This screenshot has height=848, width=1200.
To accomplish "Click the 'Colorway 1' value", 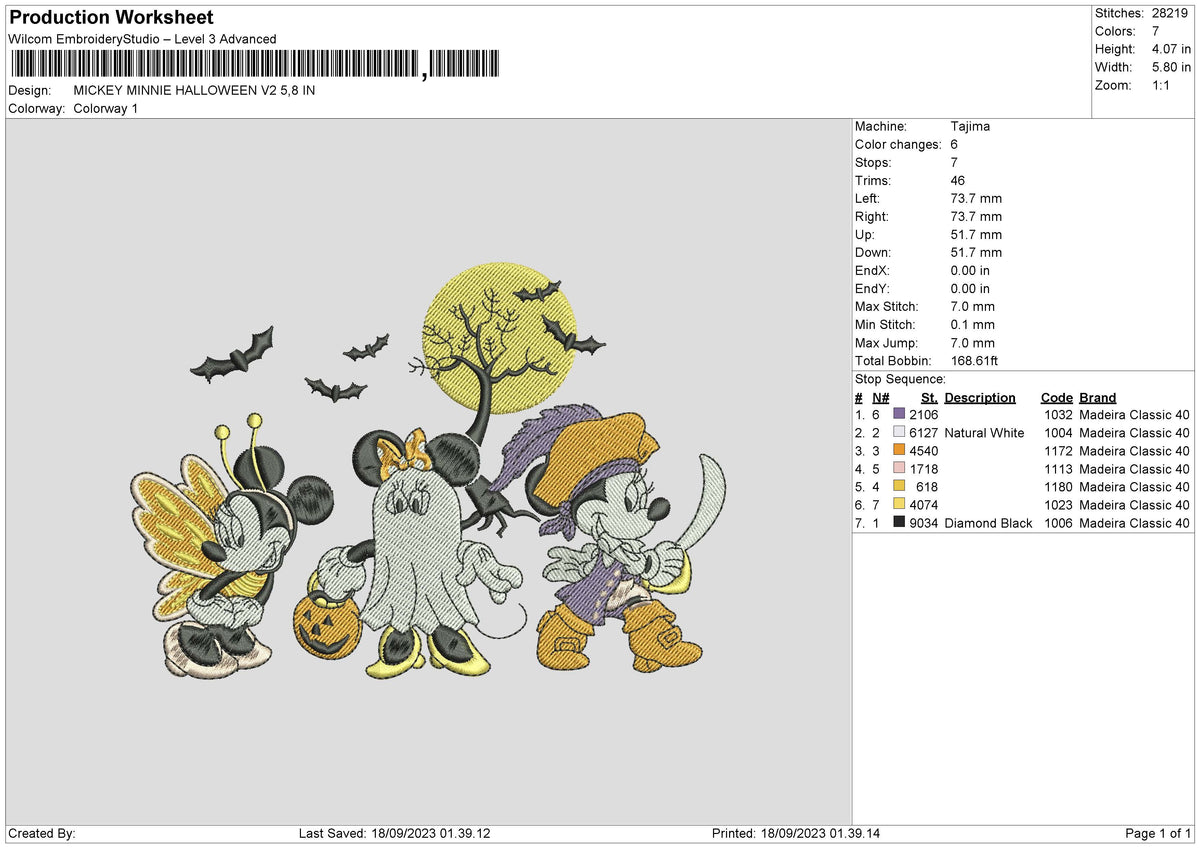I will click(106, 108).
